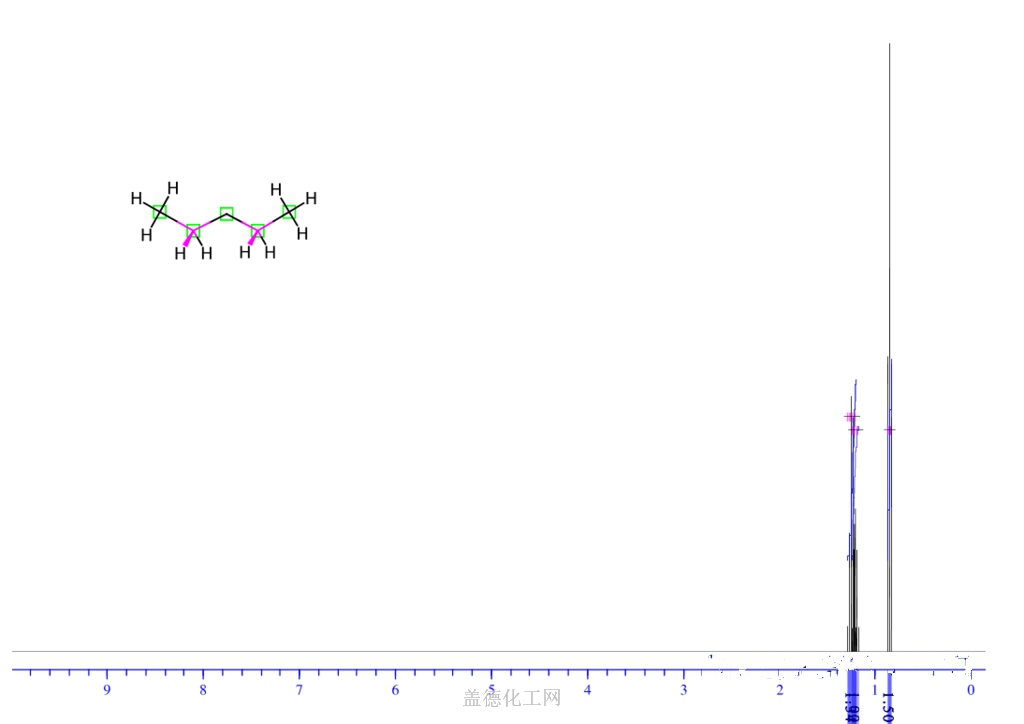The image size is (1024, 724).
Task: Click the tallest peak line near 0.85 ppm
Action: (x=889, y=200)
